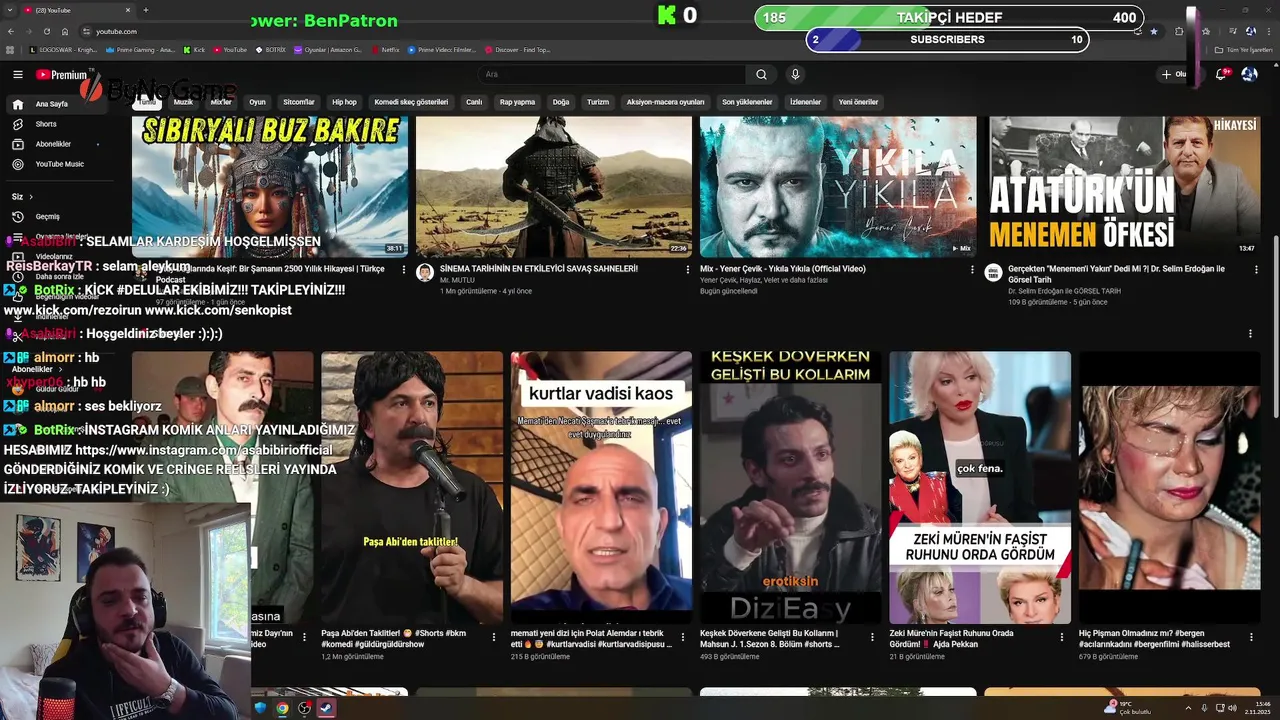Click the bookmark star in address bar
1280x720 pixels.
[1154, 31]
